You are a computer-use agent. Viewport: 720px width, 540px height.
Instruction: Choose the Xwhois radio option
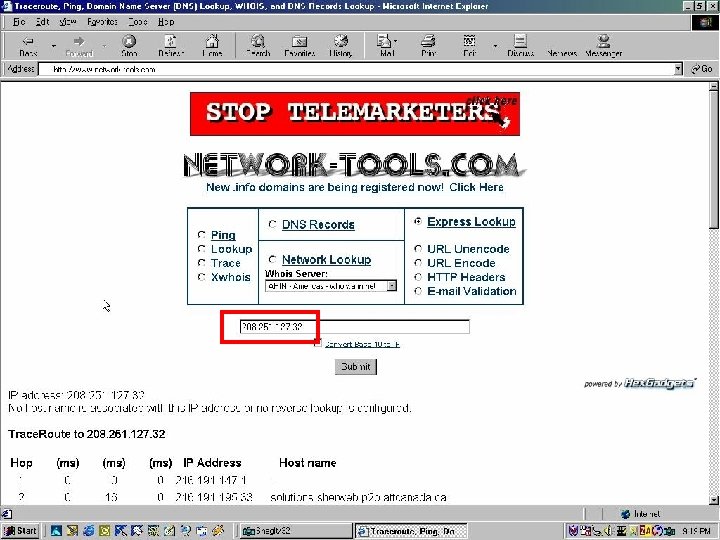click(201, 277)
